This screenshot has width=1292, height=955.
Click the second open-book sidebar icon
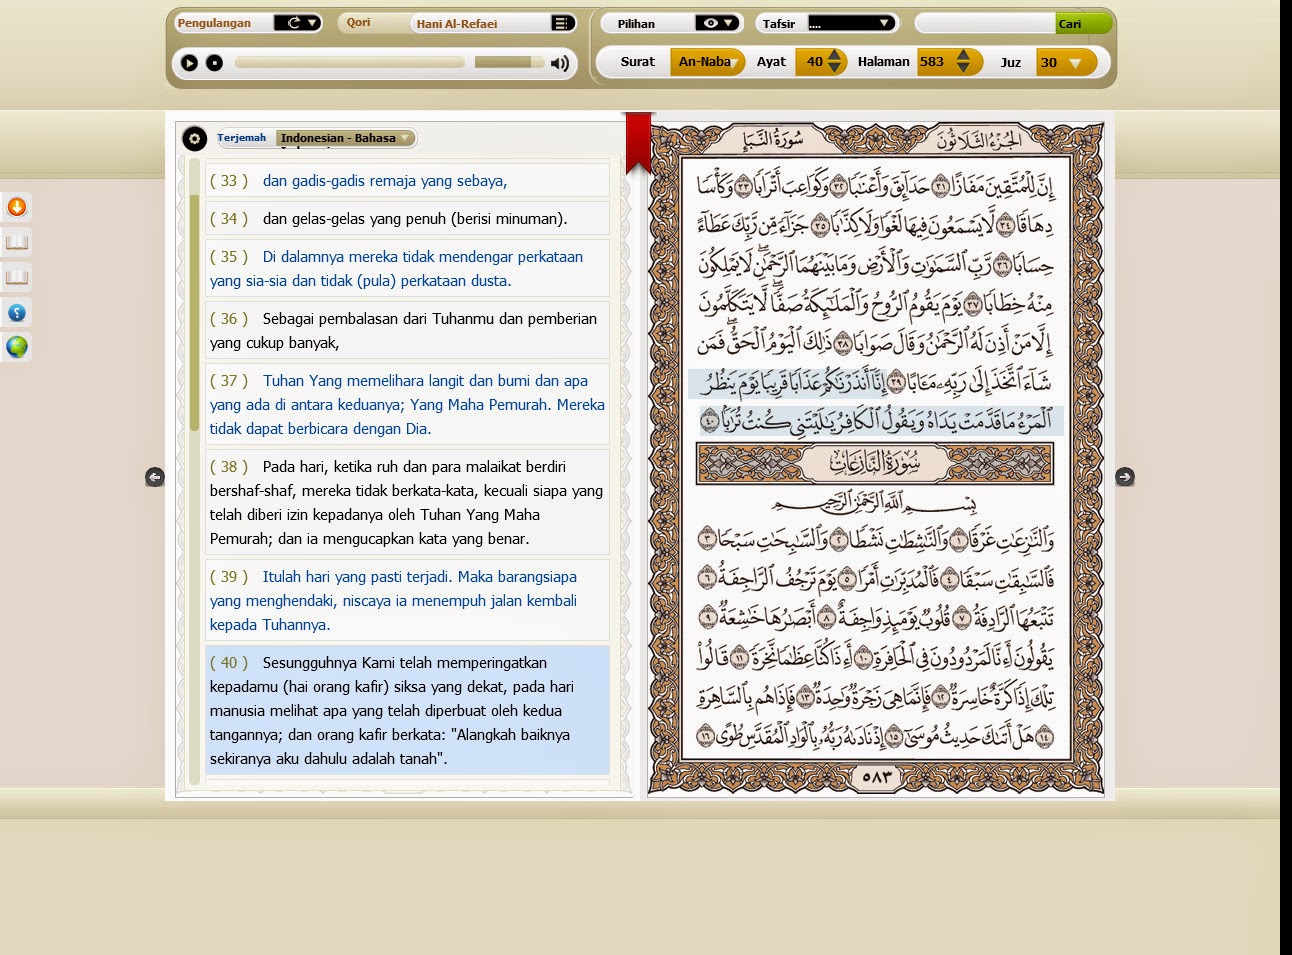click(16, 277)
